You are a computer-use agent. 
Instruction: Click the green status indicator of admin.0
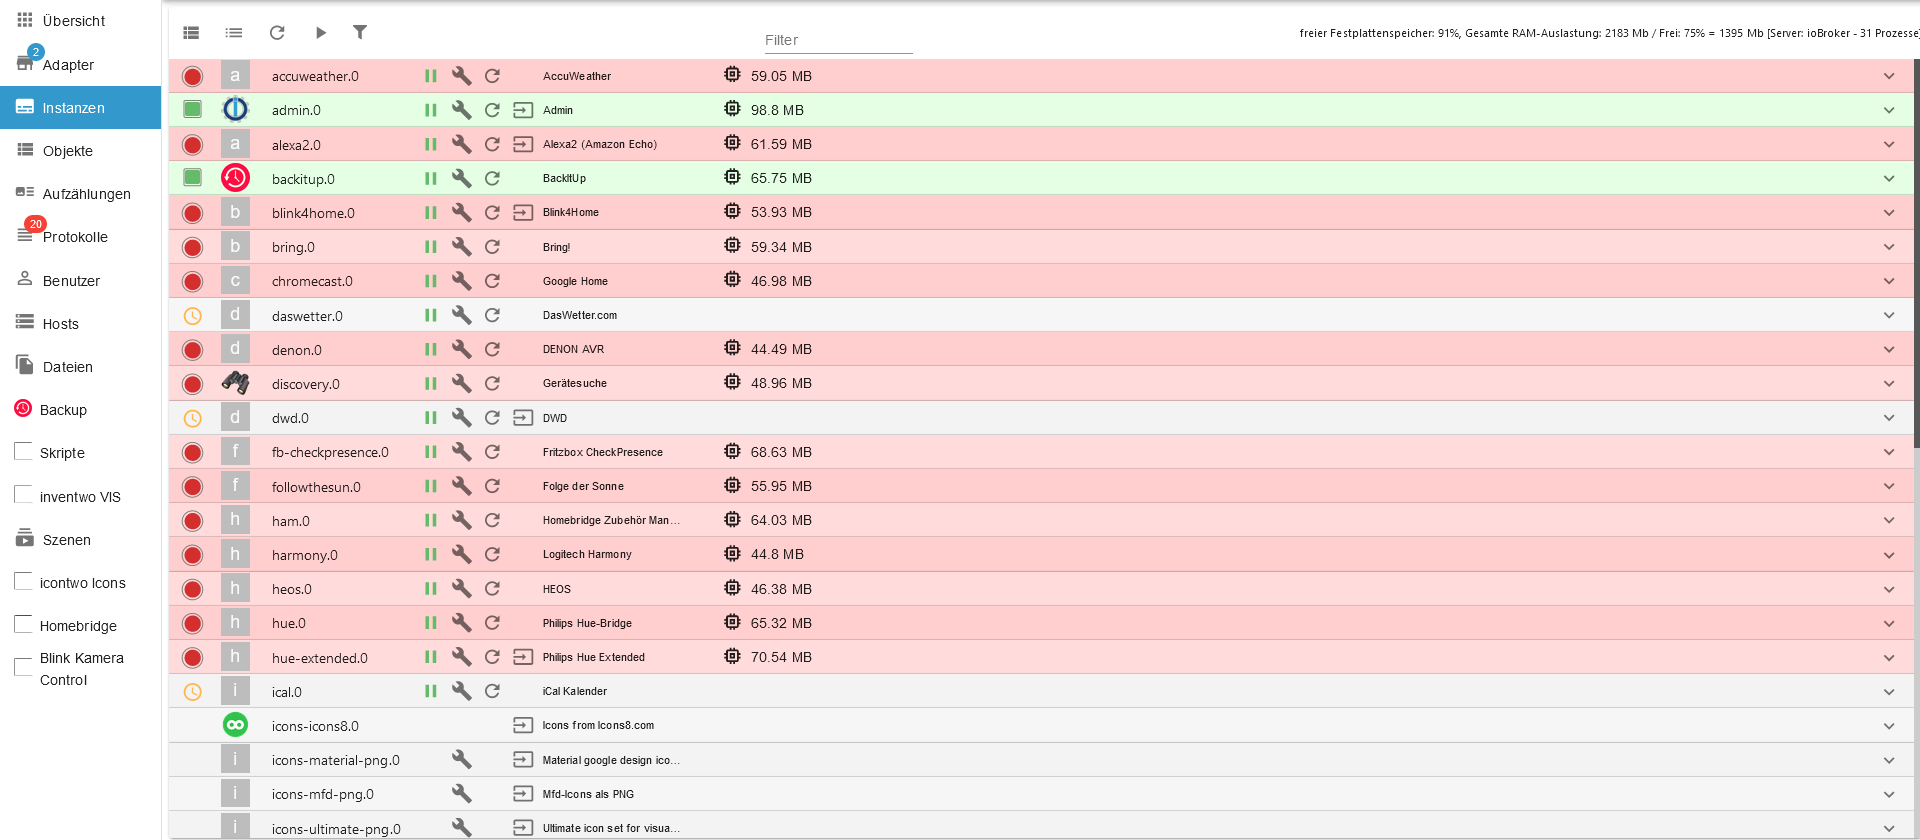[x=193, y=109]
